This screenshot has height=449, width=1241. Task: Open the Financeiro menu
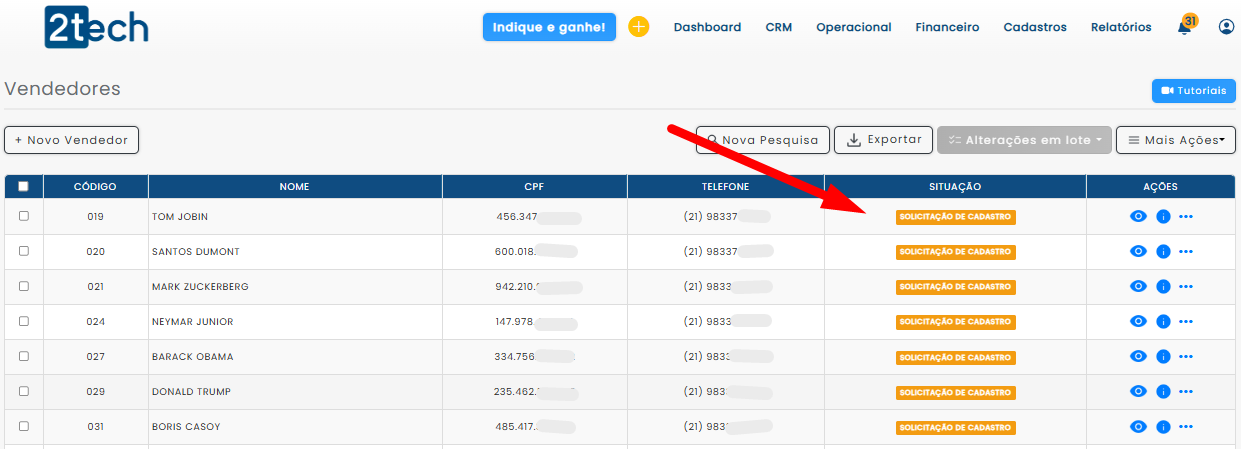(946, 27)
